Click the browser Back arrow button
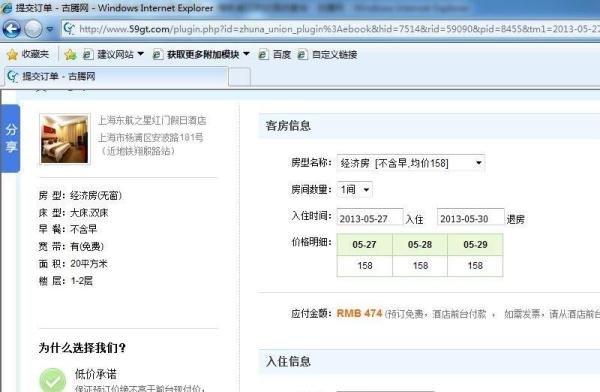The image size is (600, 392). tap(11, 29)
